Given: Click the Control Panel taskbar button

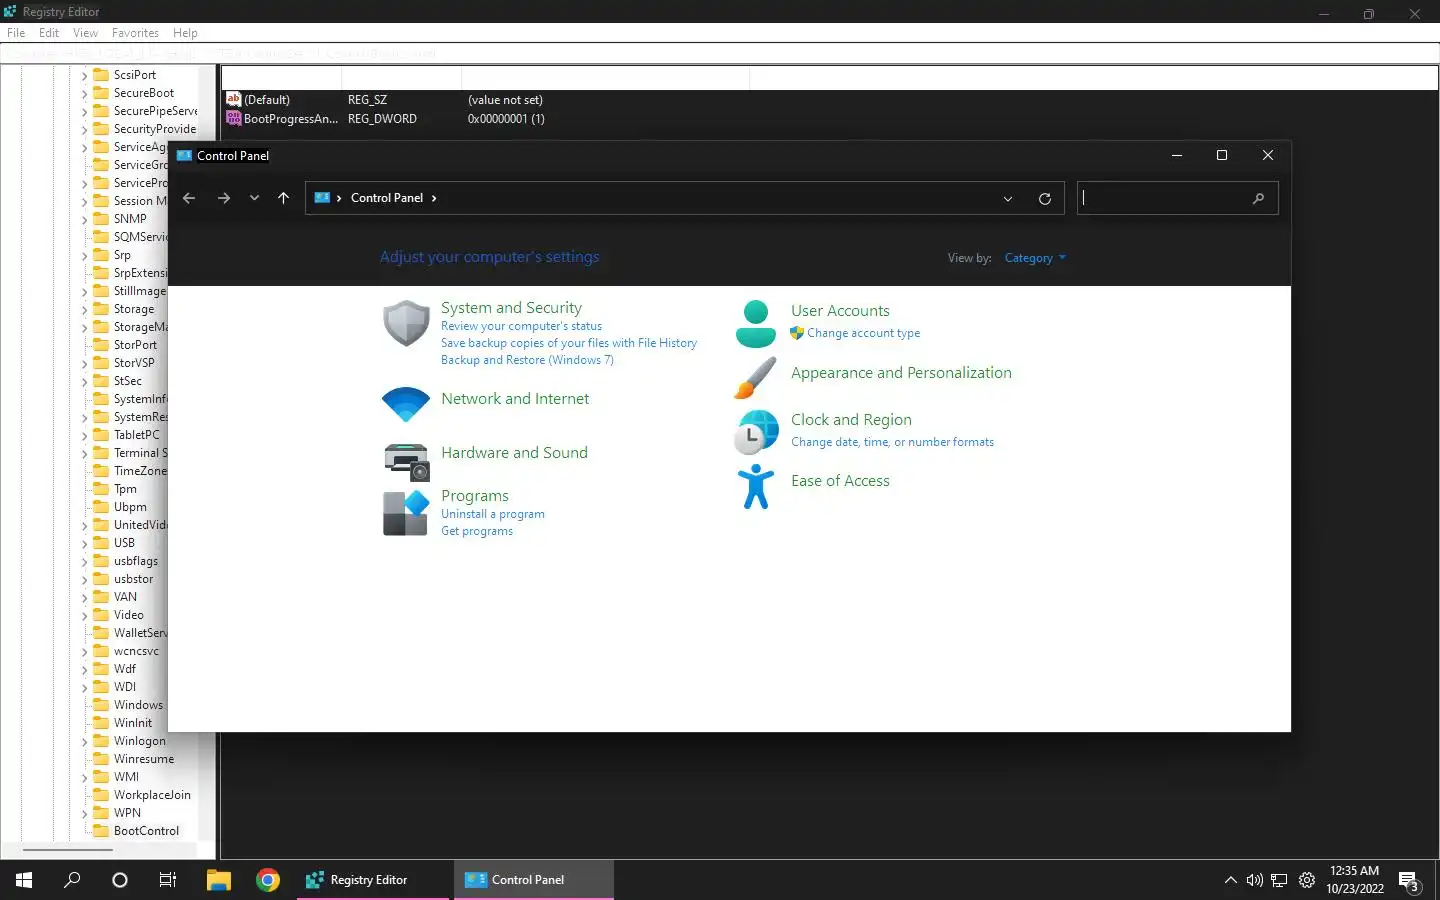Looking at the screenshot, I should tap(533, 880).
